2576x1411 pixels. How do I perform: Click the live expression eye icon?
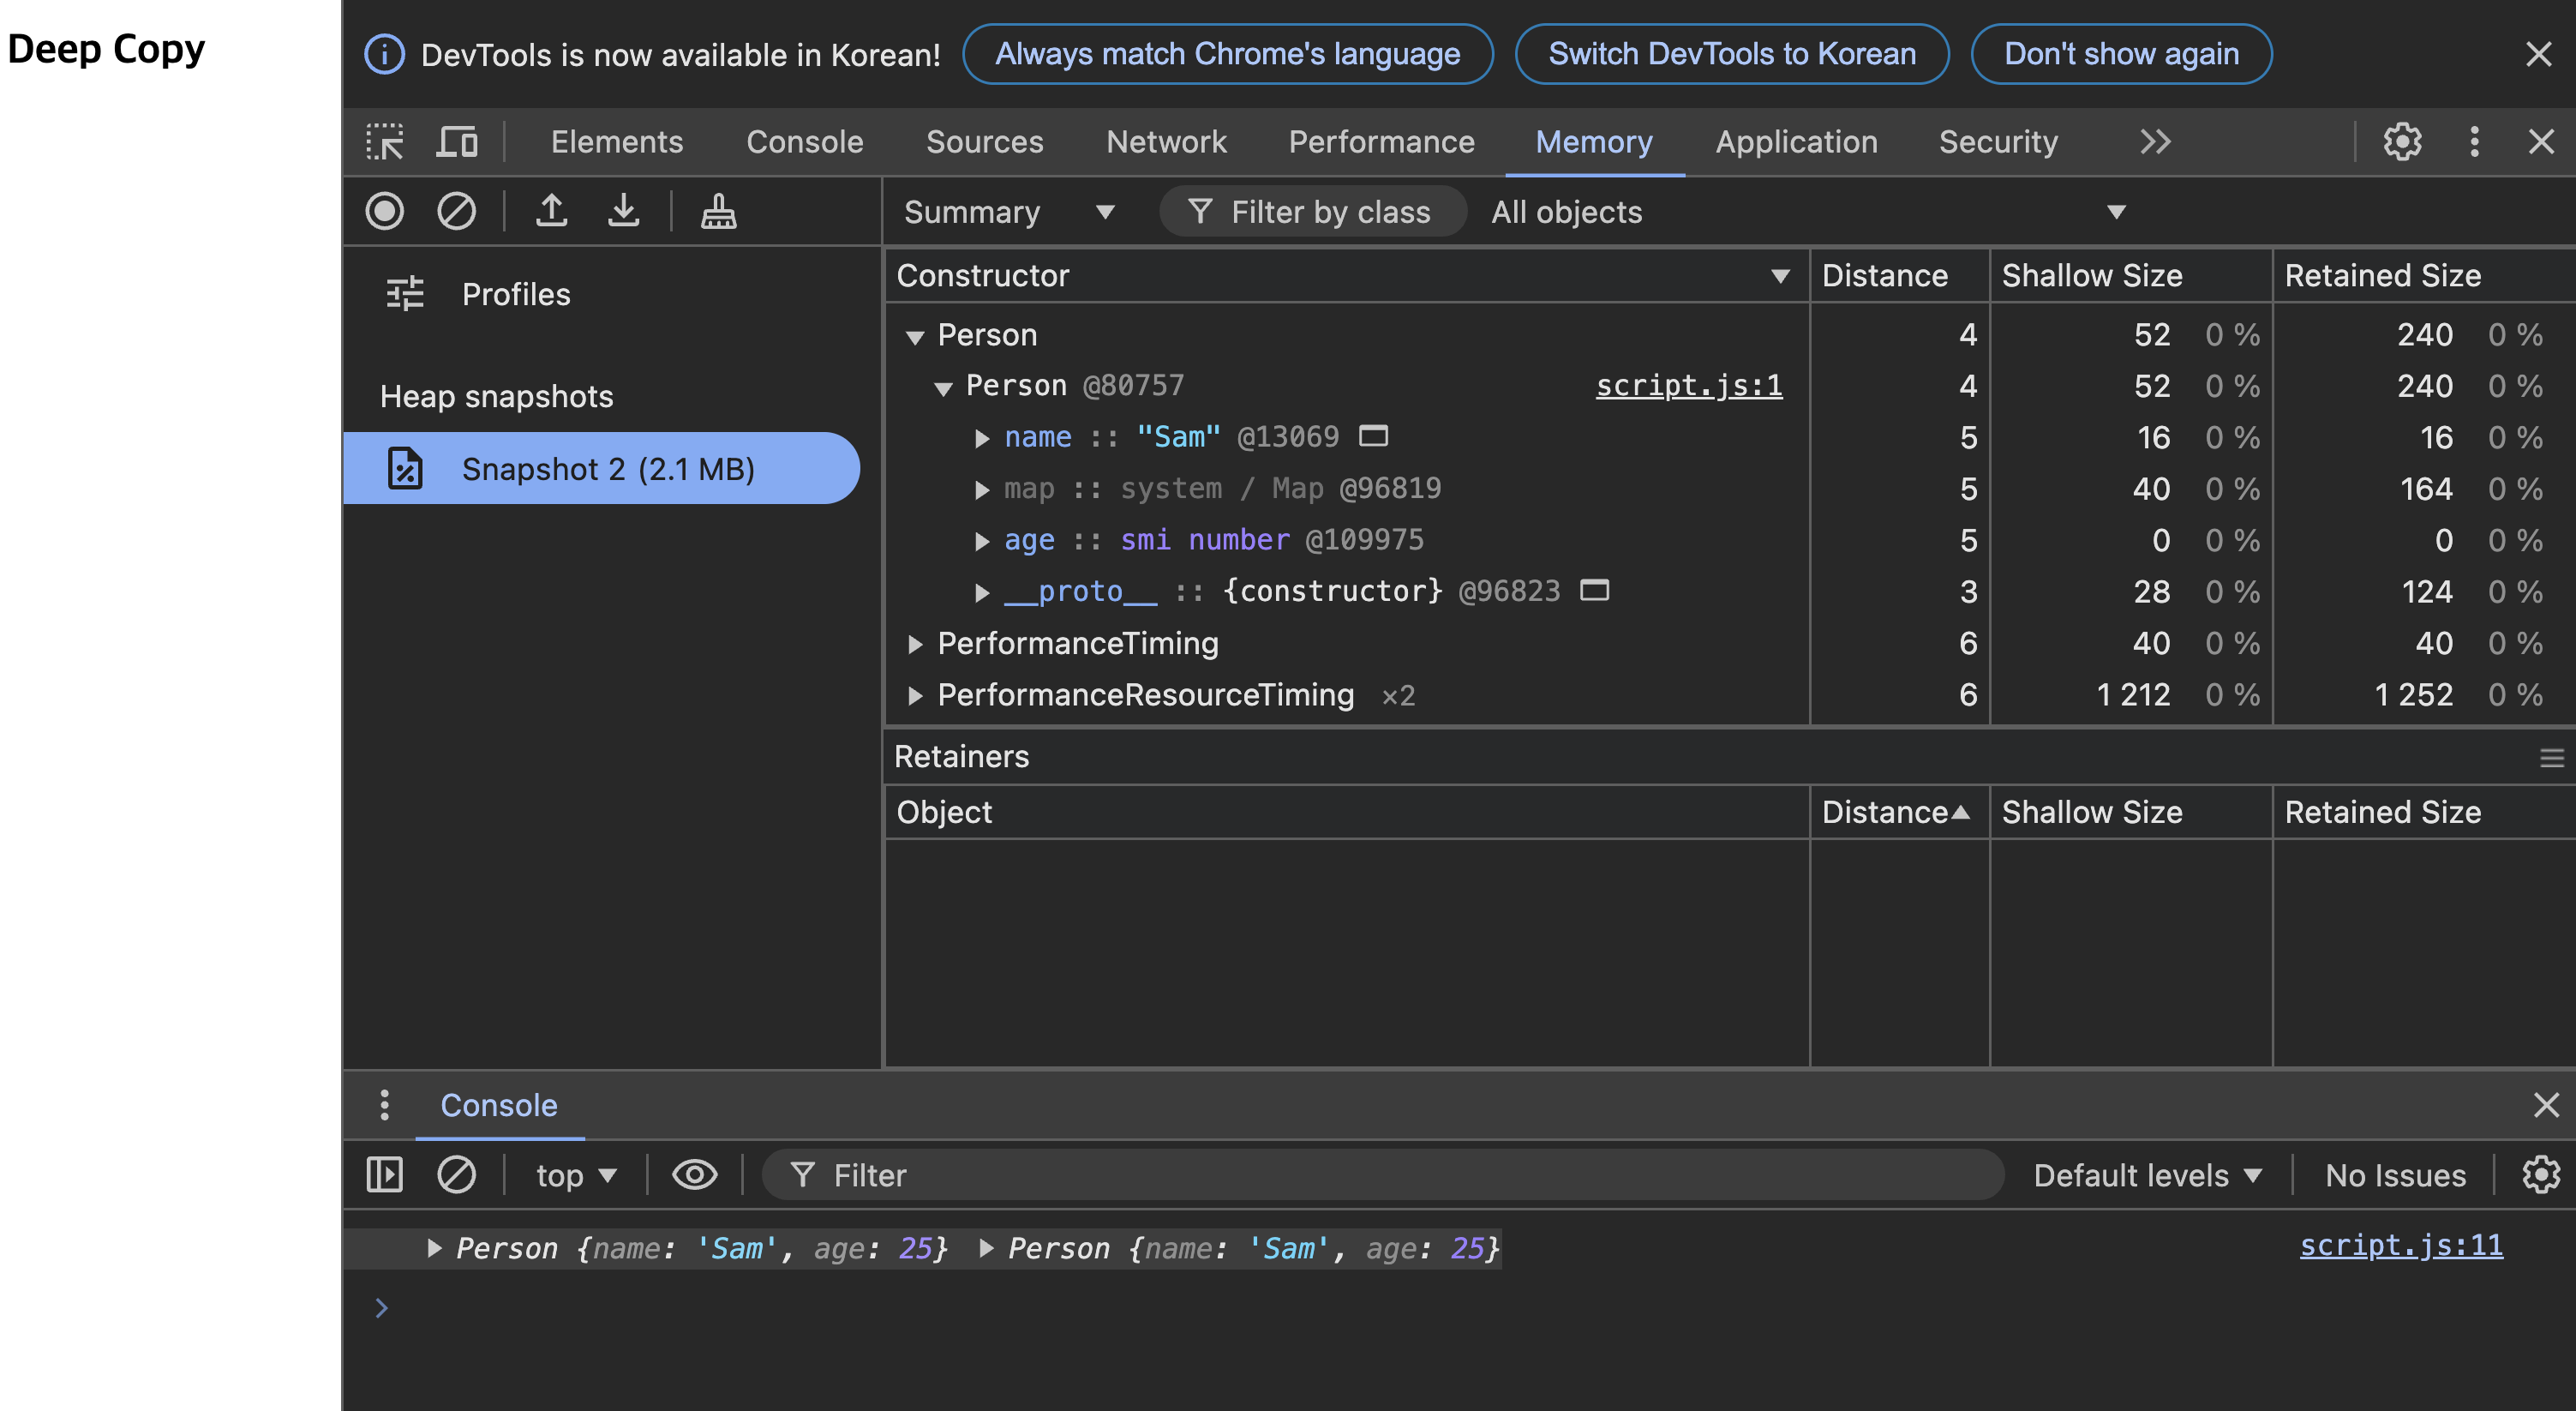point(694,1174)
